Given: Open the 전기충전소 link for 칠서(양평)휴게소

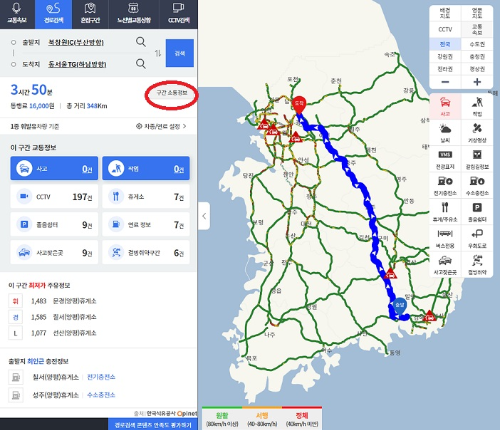Looking at the screenshot, I should (101, 377).
